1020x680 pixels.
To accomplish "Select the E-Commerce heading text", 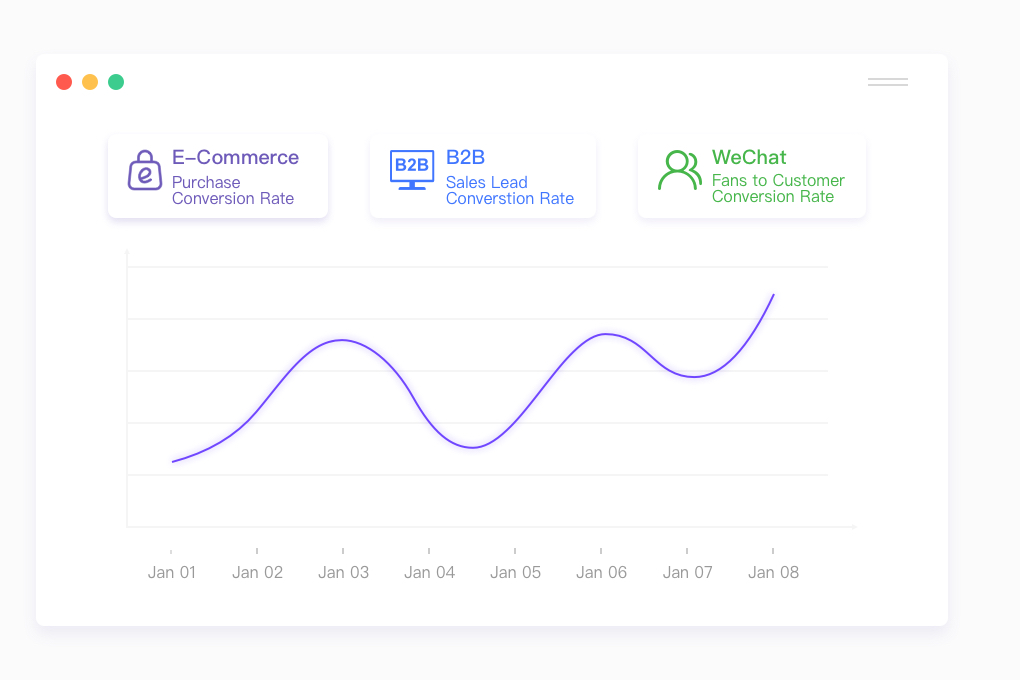I will tap(235, 157).
